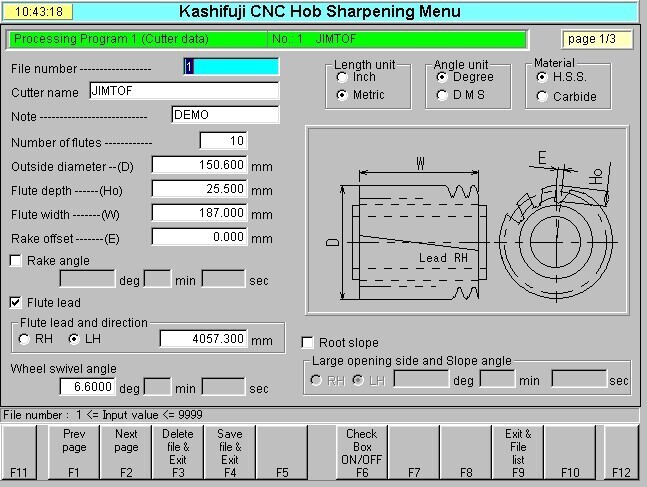Click the 10:43:18 clock display
The image size is (647, 487).
38,11
